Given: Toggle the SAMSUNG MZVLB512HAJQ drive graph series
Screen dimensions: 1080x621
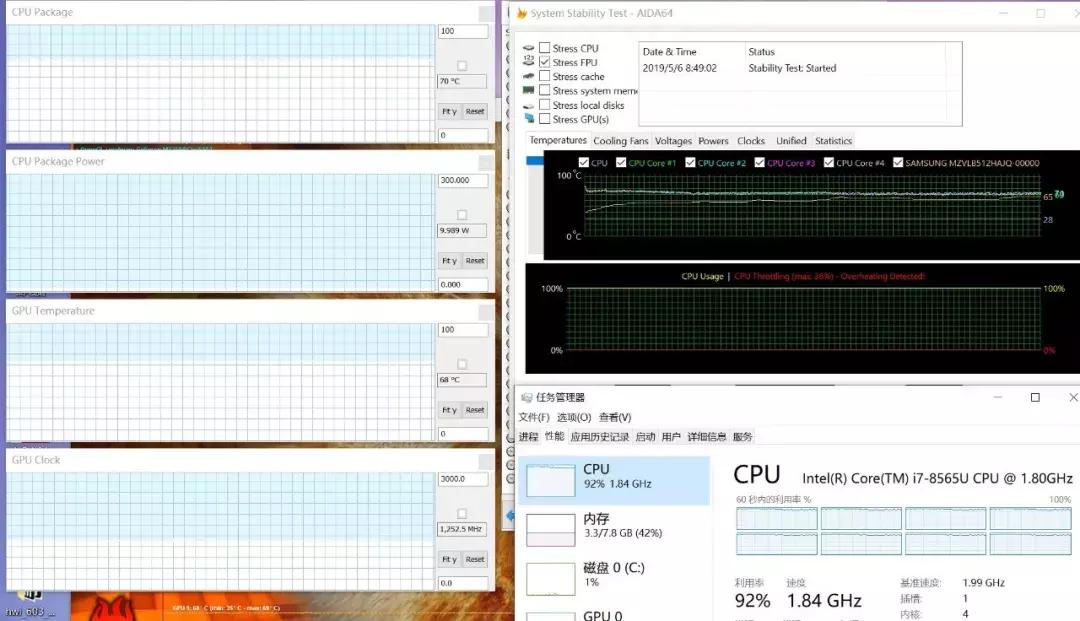Looking at the screenshot, I should [899, 162].
